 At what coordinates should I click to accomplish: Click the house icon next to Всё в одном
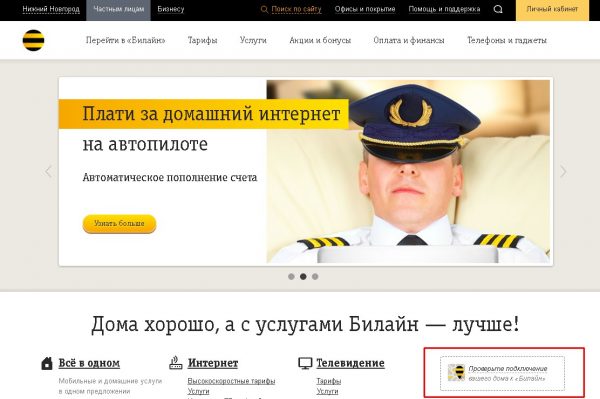[x=47, y=363]
